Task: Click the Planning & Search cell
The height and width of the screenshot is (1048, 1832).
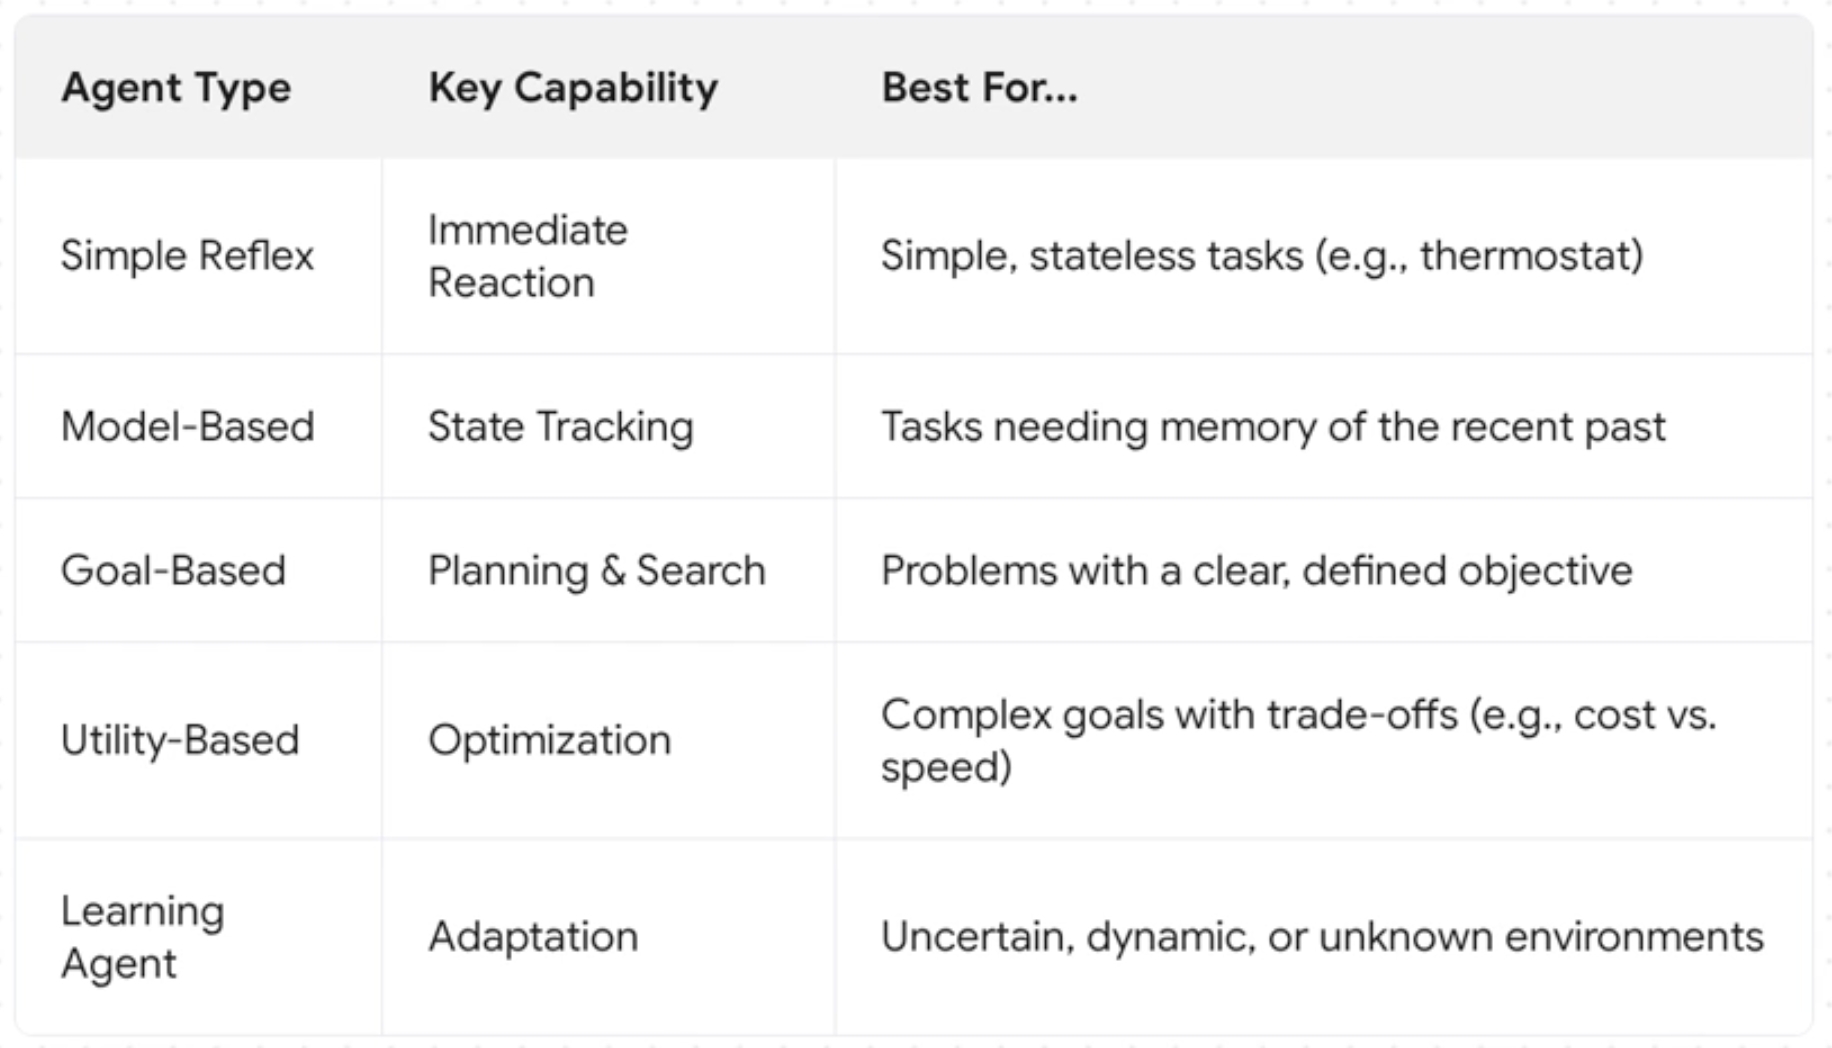Action: point(596,571)
